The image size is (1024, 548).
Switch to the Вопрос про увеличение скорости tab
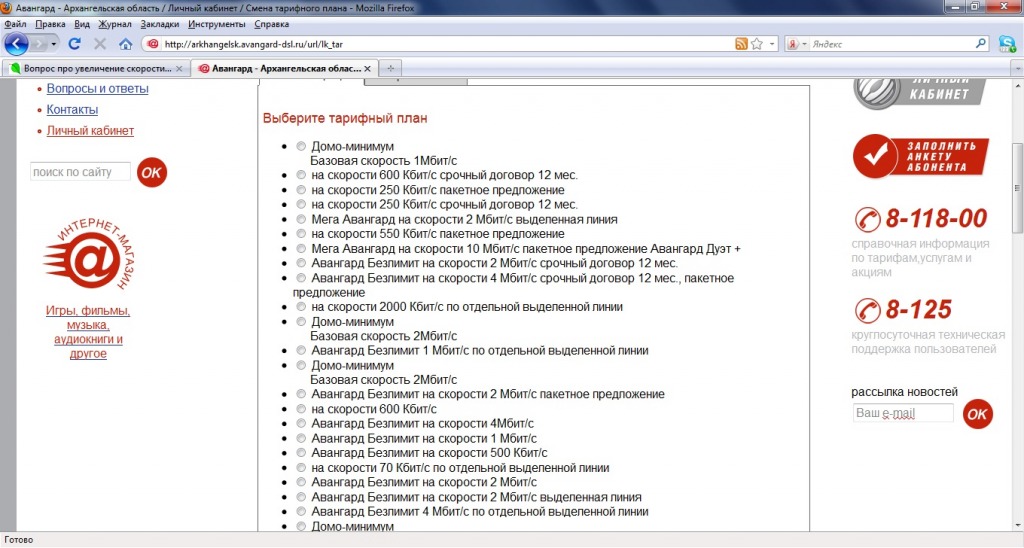pos(97,68)
